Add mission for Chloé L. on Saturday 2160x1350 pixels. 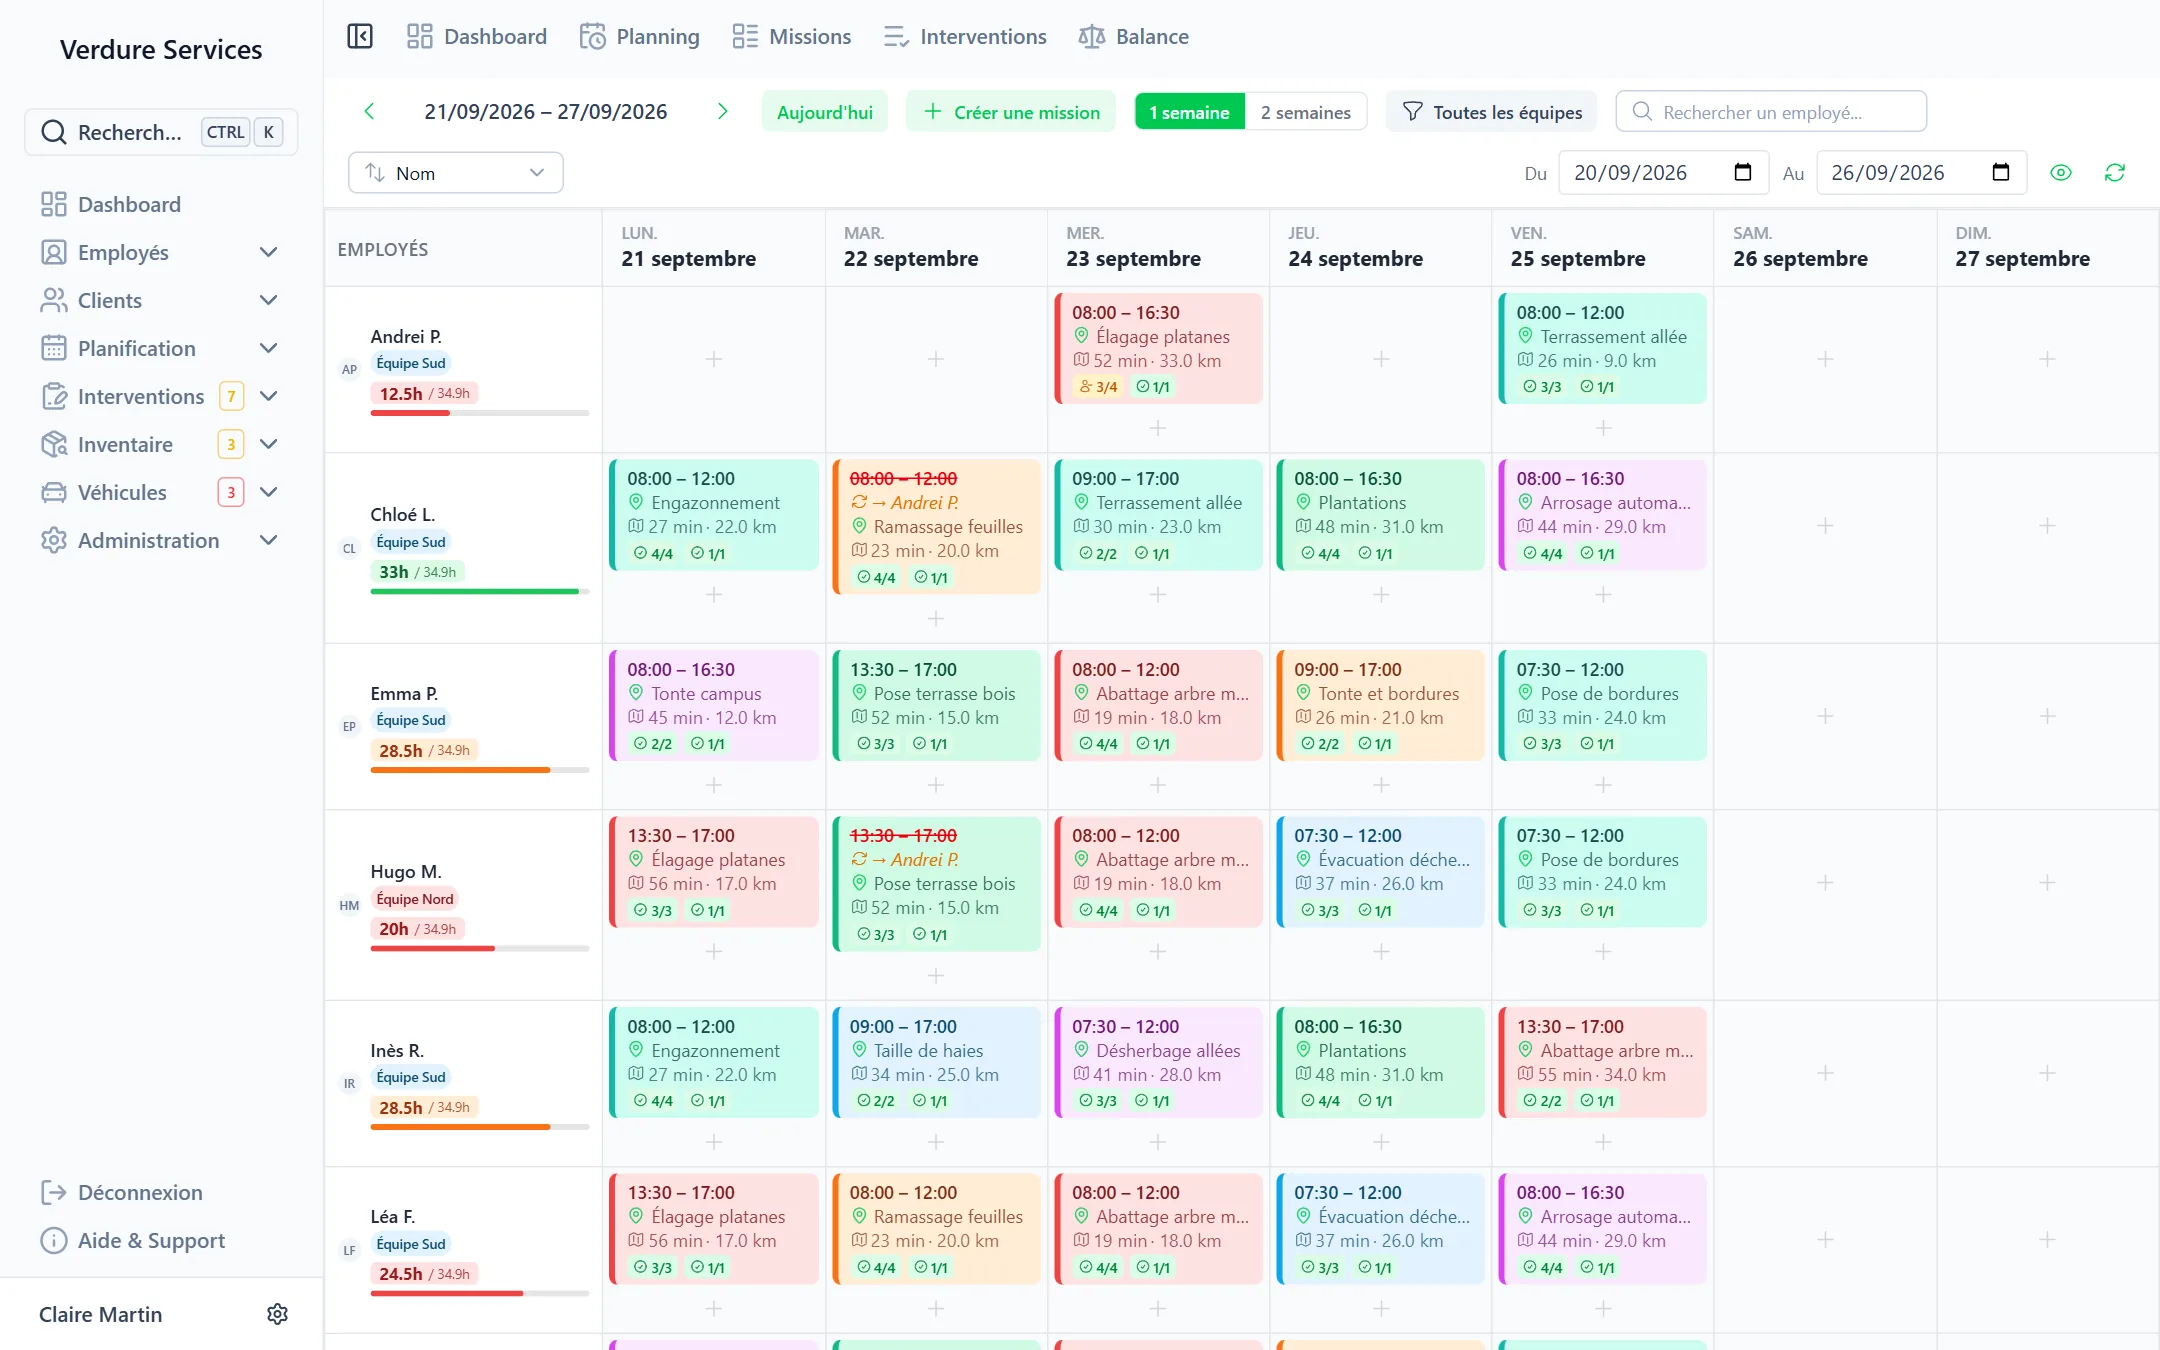click(1825, 525)
